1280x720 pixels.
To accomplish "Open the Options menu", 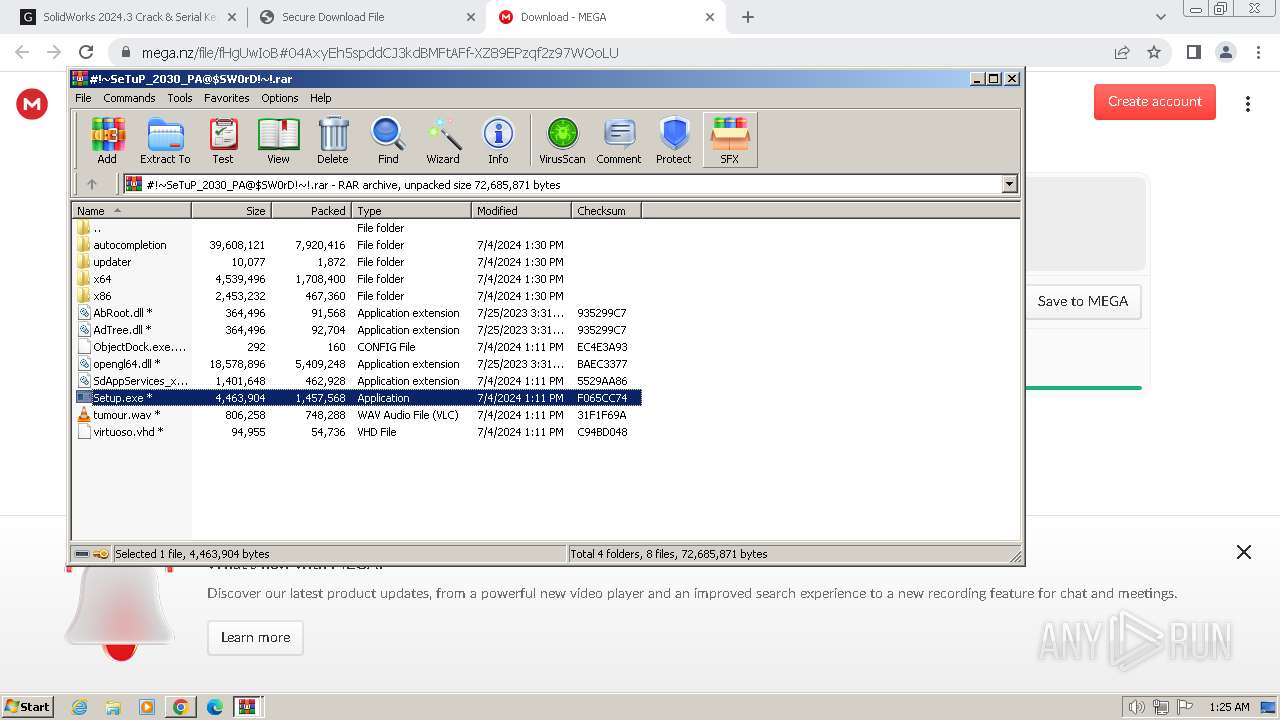I will 280,98.
